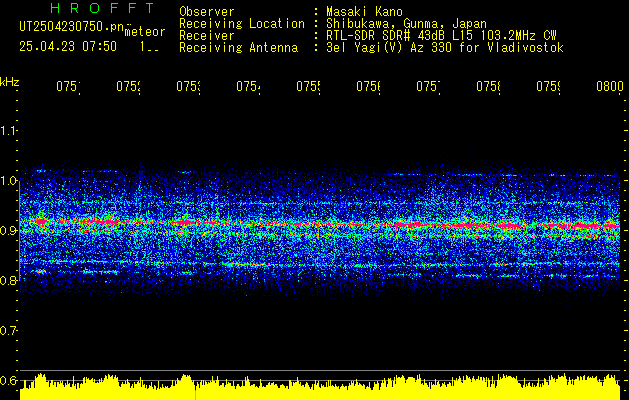Click the 0759 time marker
629x400 pixels.
[x=549, y=87]
